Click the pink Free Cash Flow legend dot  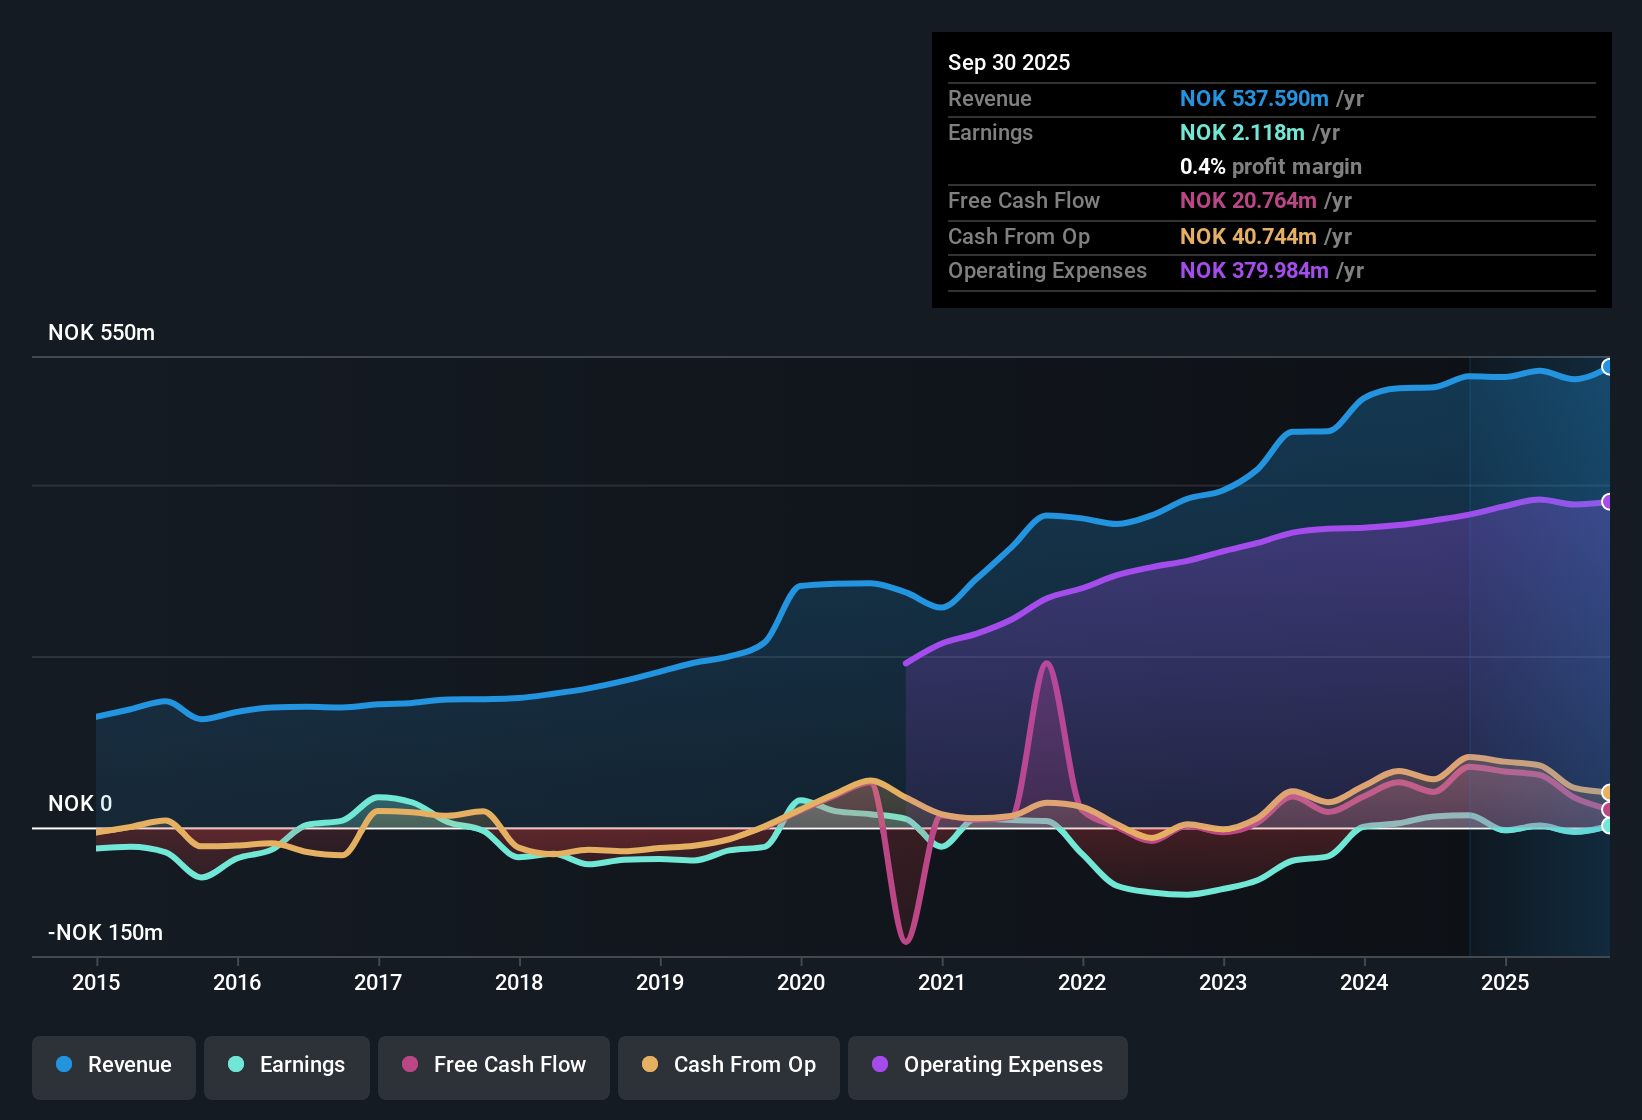point(409,1065)
